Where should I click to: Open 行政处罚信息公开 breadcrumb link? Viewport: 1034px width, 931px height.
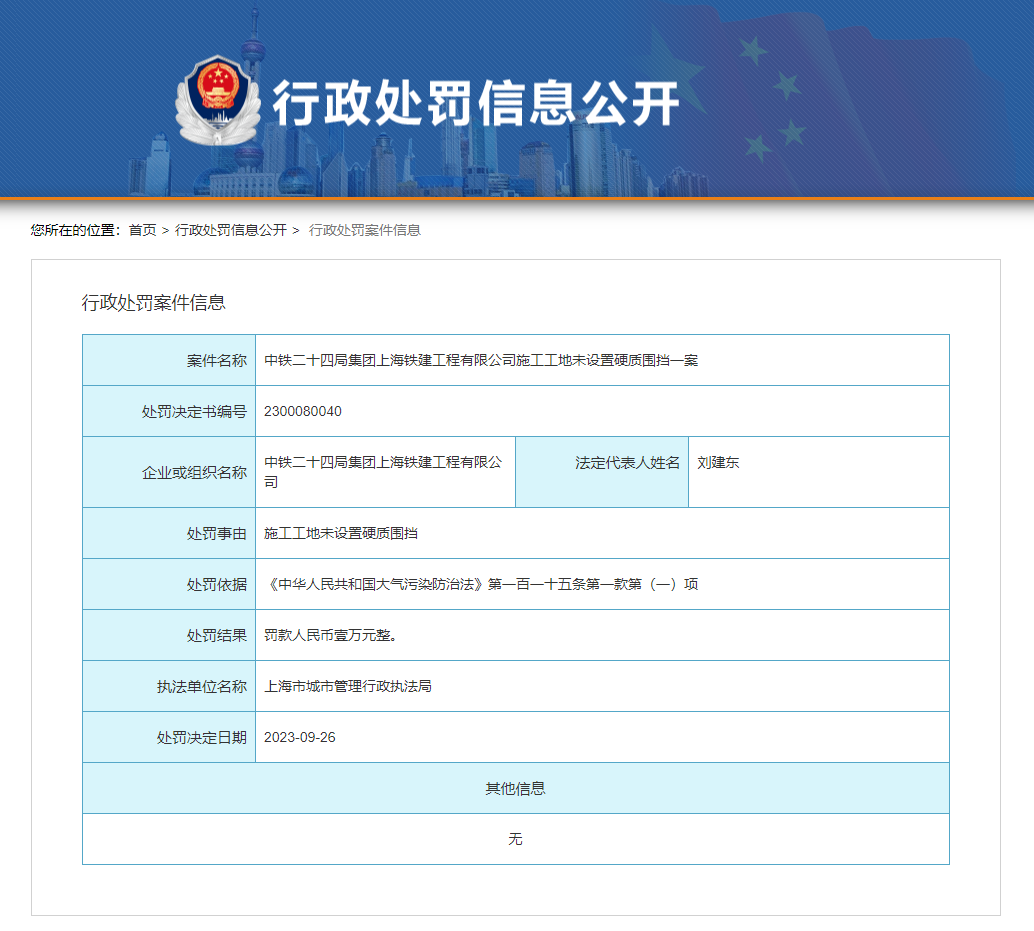pos(231,230)
